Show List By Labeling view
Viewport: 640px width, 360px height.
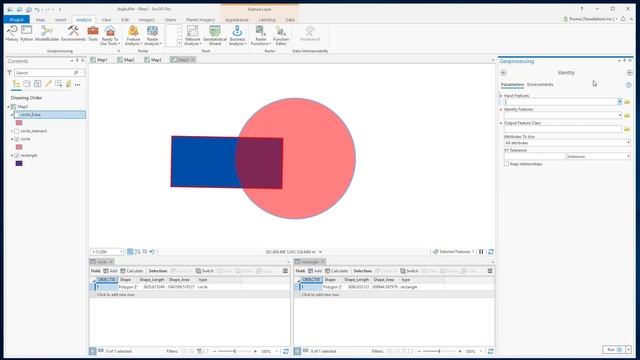tap(69, 84)
